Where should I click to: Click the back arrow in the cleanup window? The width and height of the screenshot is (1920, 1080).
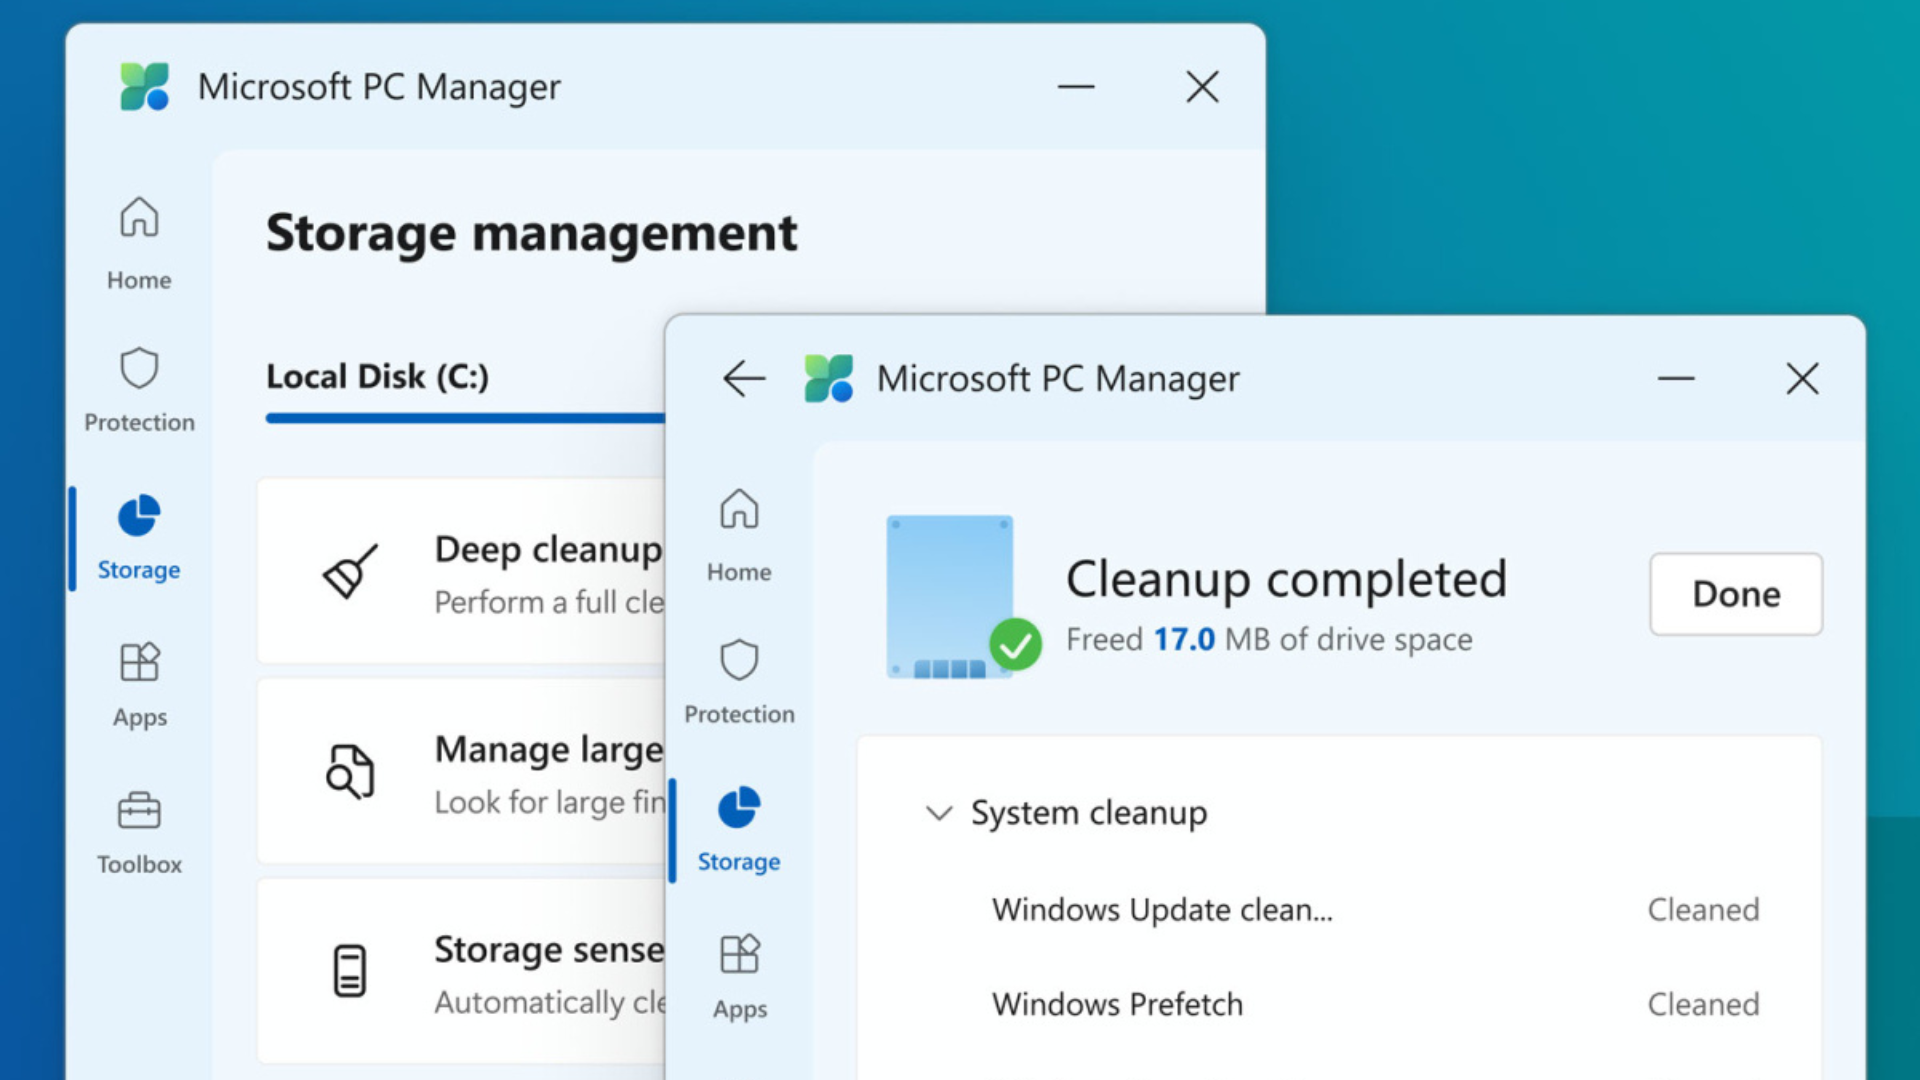pos(744,379)
